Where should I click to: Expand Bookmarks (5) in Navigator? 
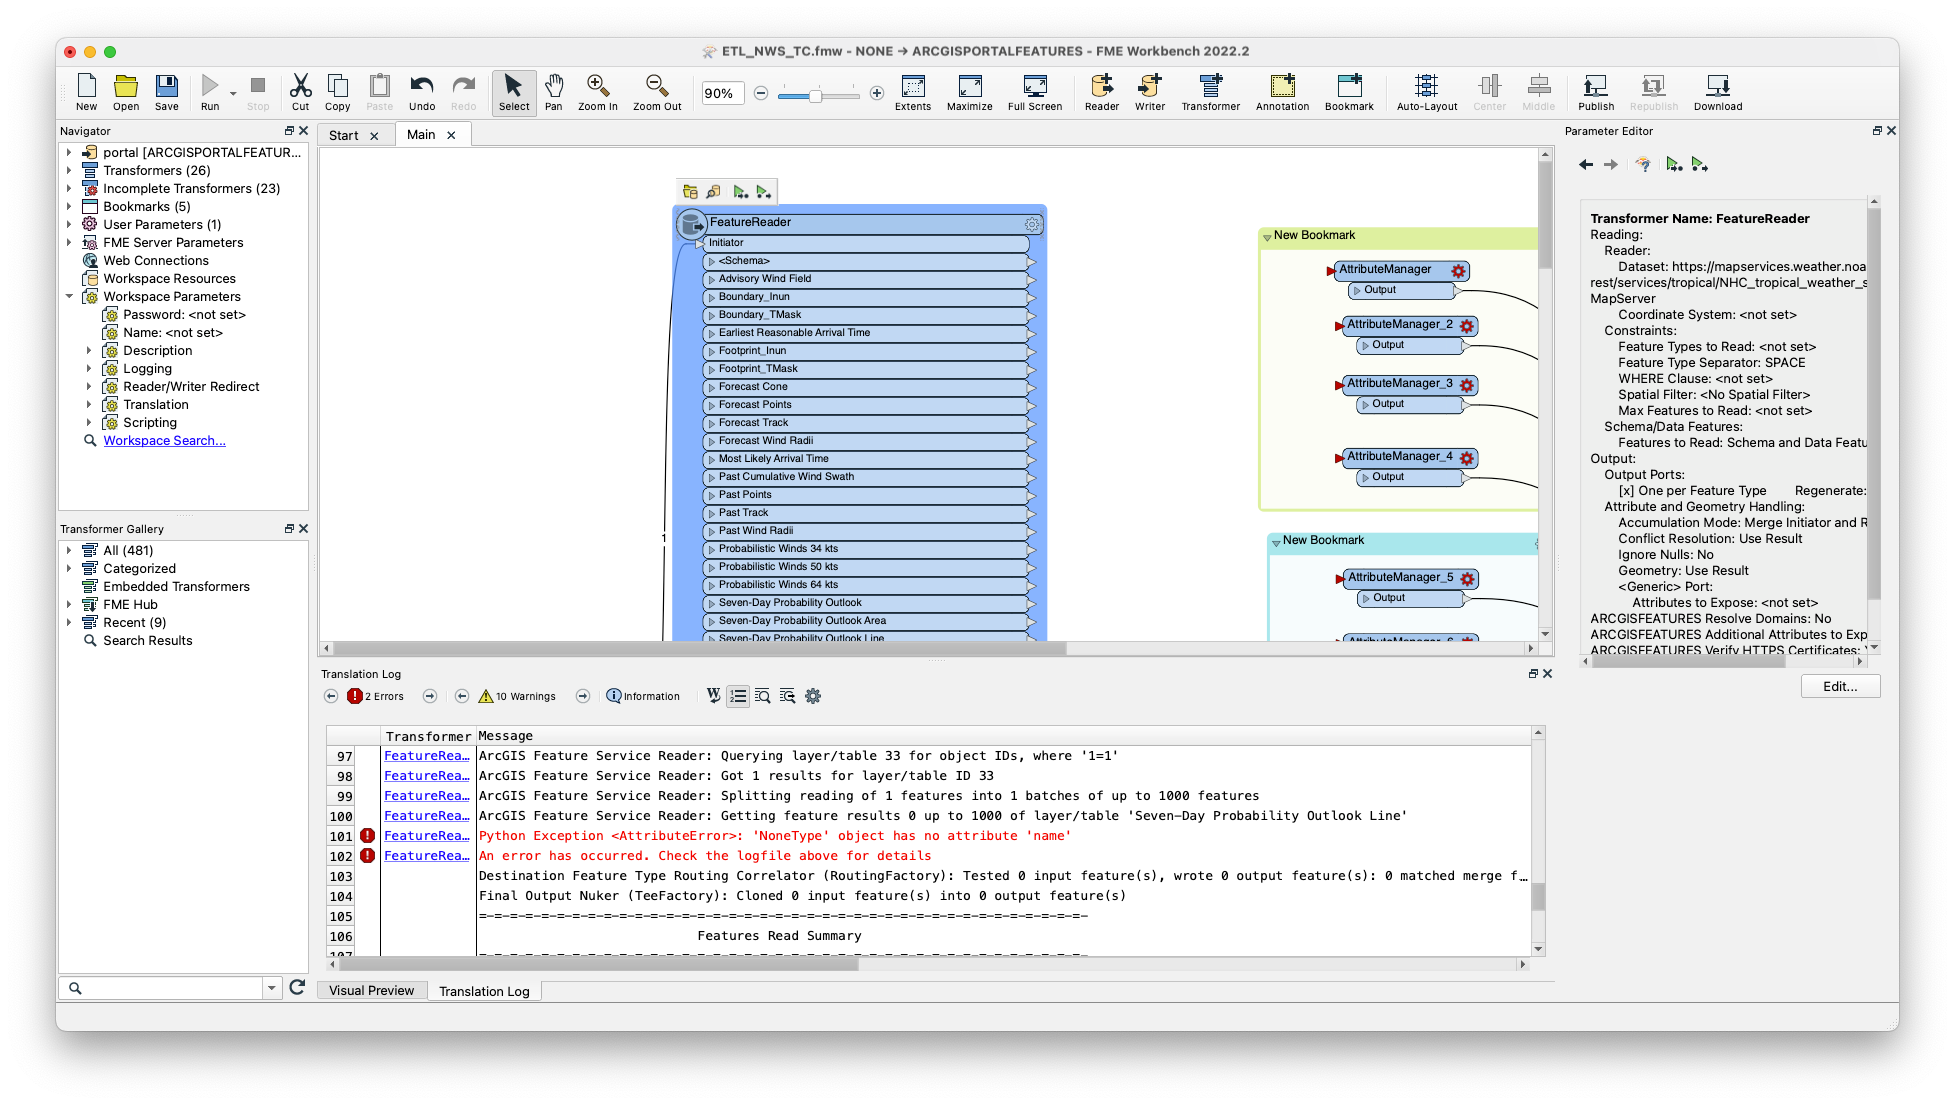pos(69,206)
